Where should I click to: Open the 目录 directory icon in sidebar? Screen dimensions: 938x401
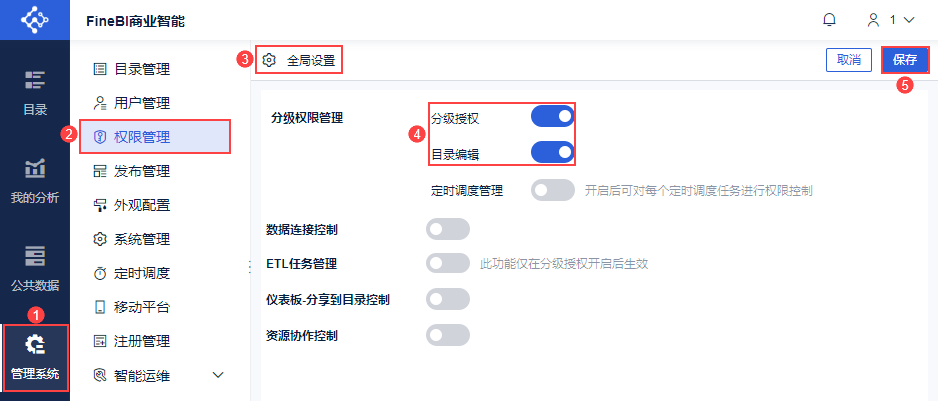tap(35, 80)
